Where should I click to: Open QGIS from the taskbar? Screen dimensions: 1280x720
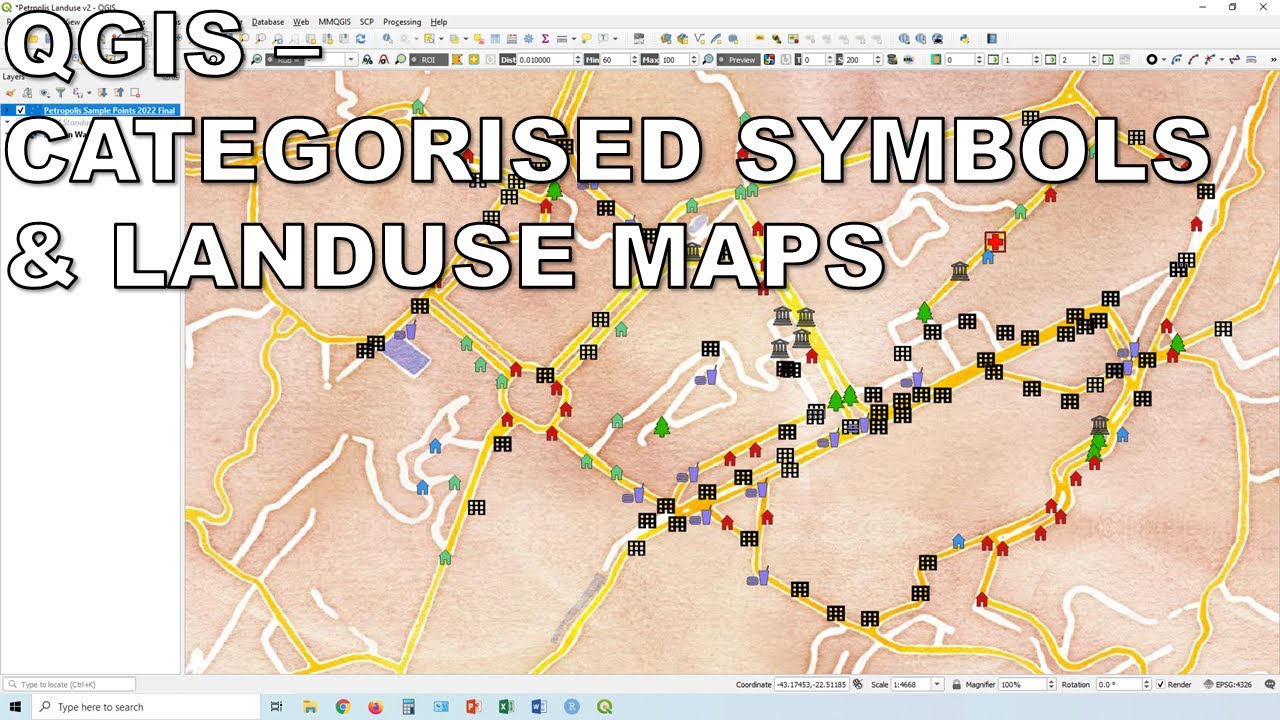605,706
